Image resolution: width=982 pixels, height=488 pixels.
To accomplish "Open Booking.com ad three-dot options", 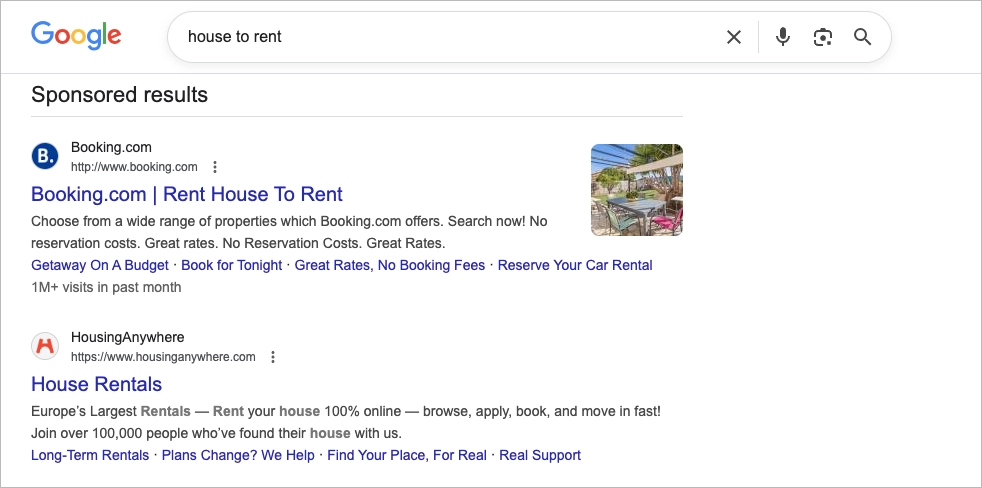I will pos(215,167).
